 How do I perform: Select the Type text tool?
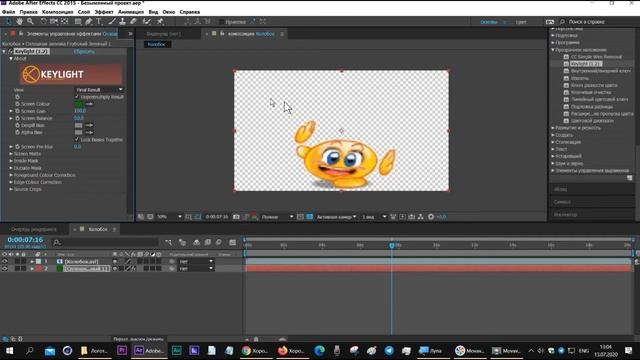coord(99,21)
